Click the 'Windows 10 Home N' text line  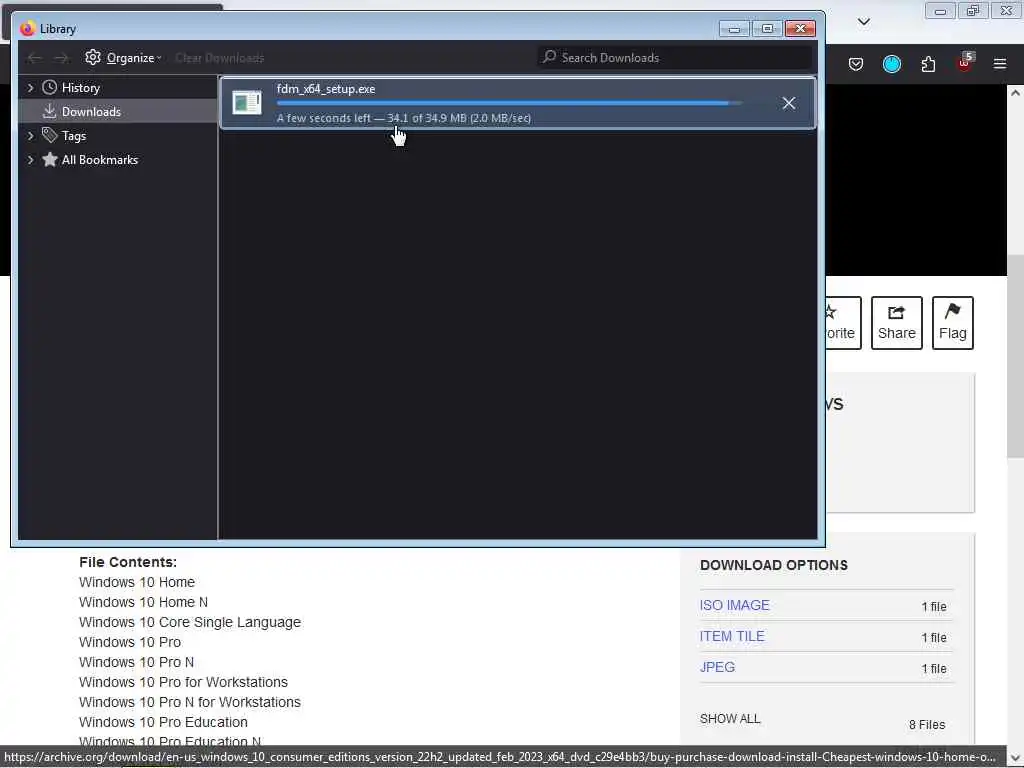(143, 602)
